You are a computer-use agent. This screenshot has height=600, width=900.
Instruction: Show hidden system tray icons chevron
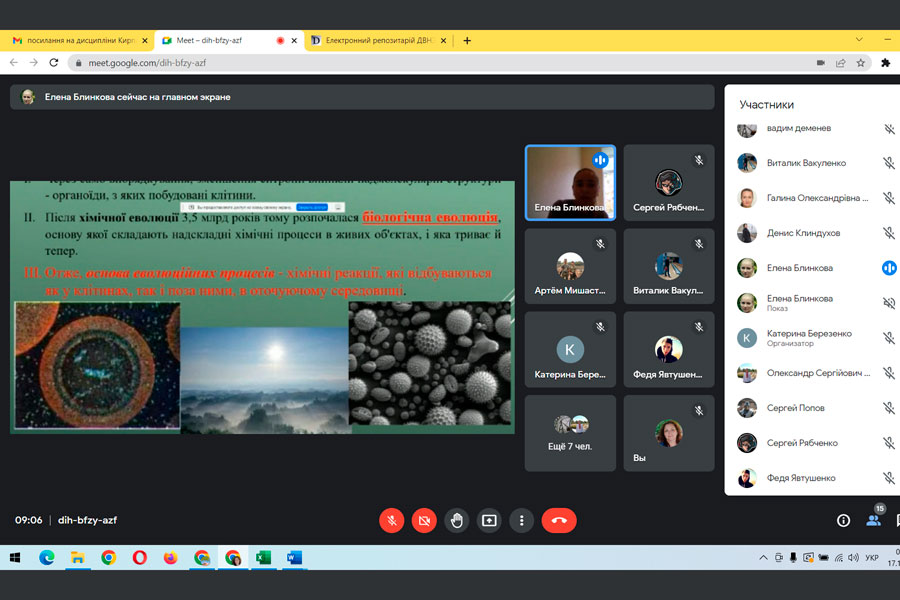[763, 558]
